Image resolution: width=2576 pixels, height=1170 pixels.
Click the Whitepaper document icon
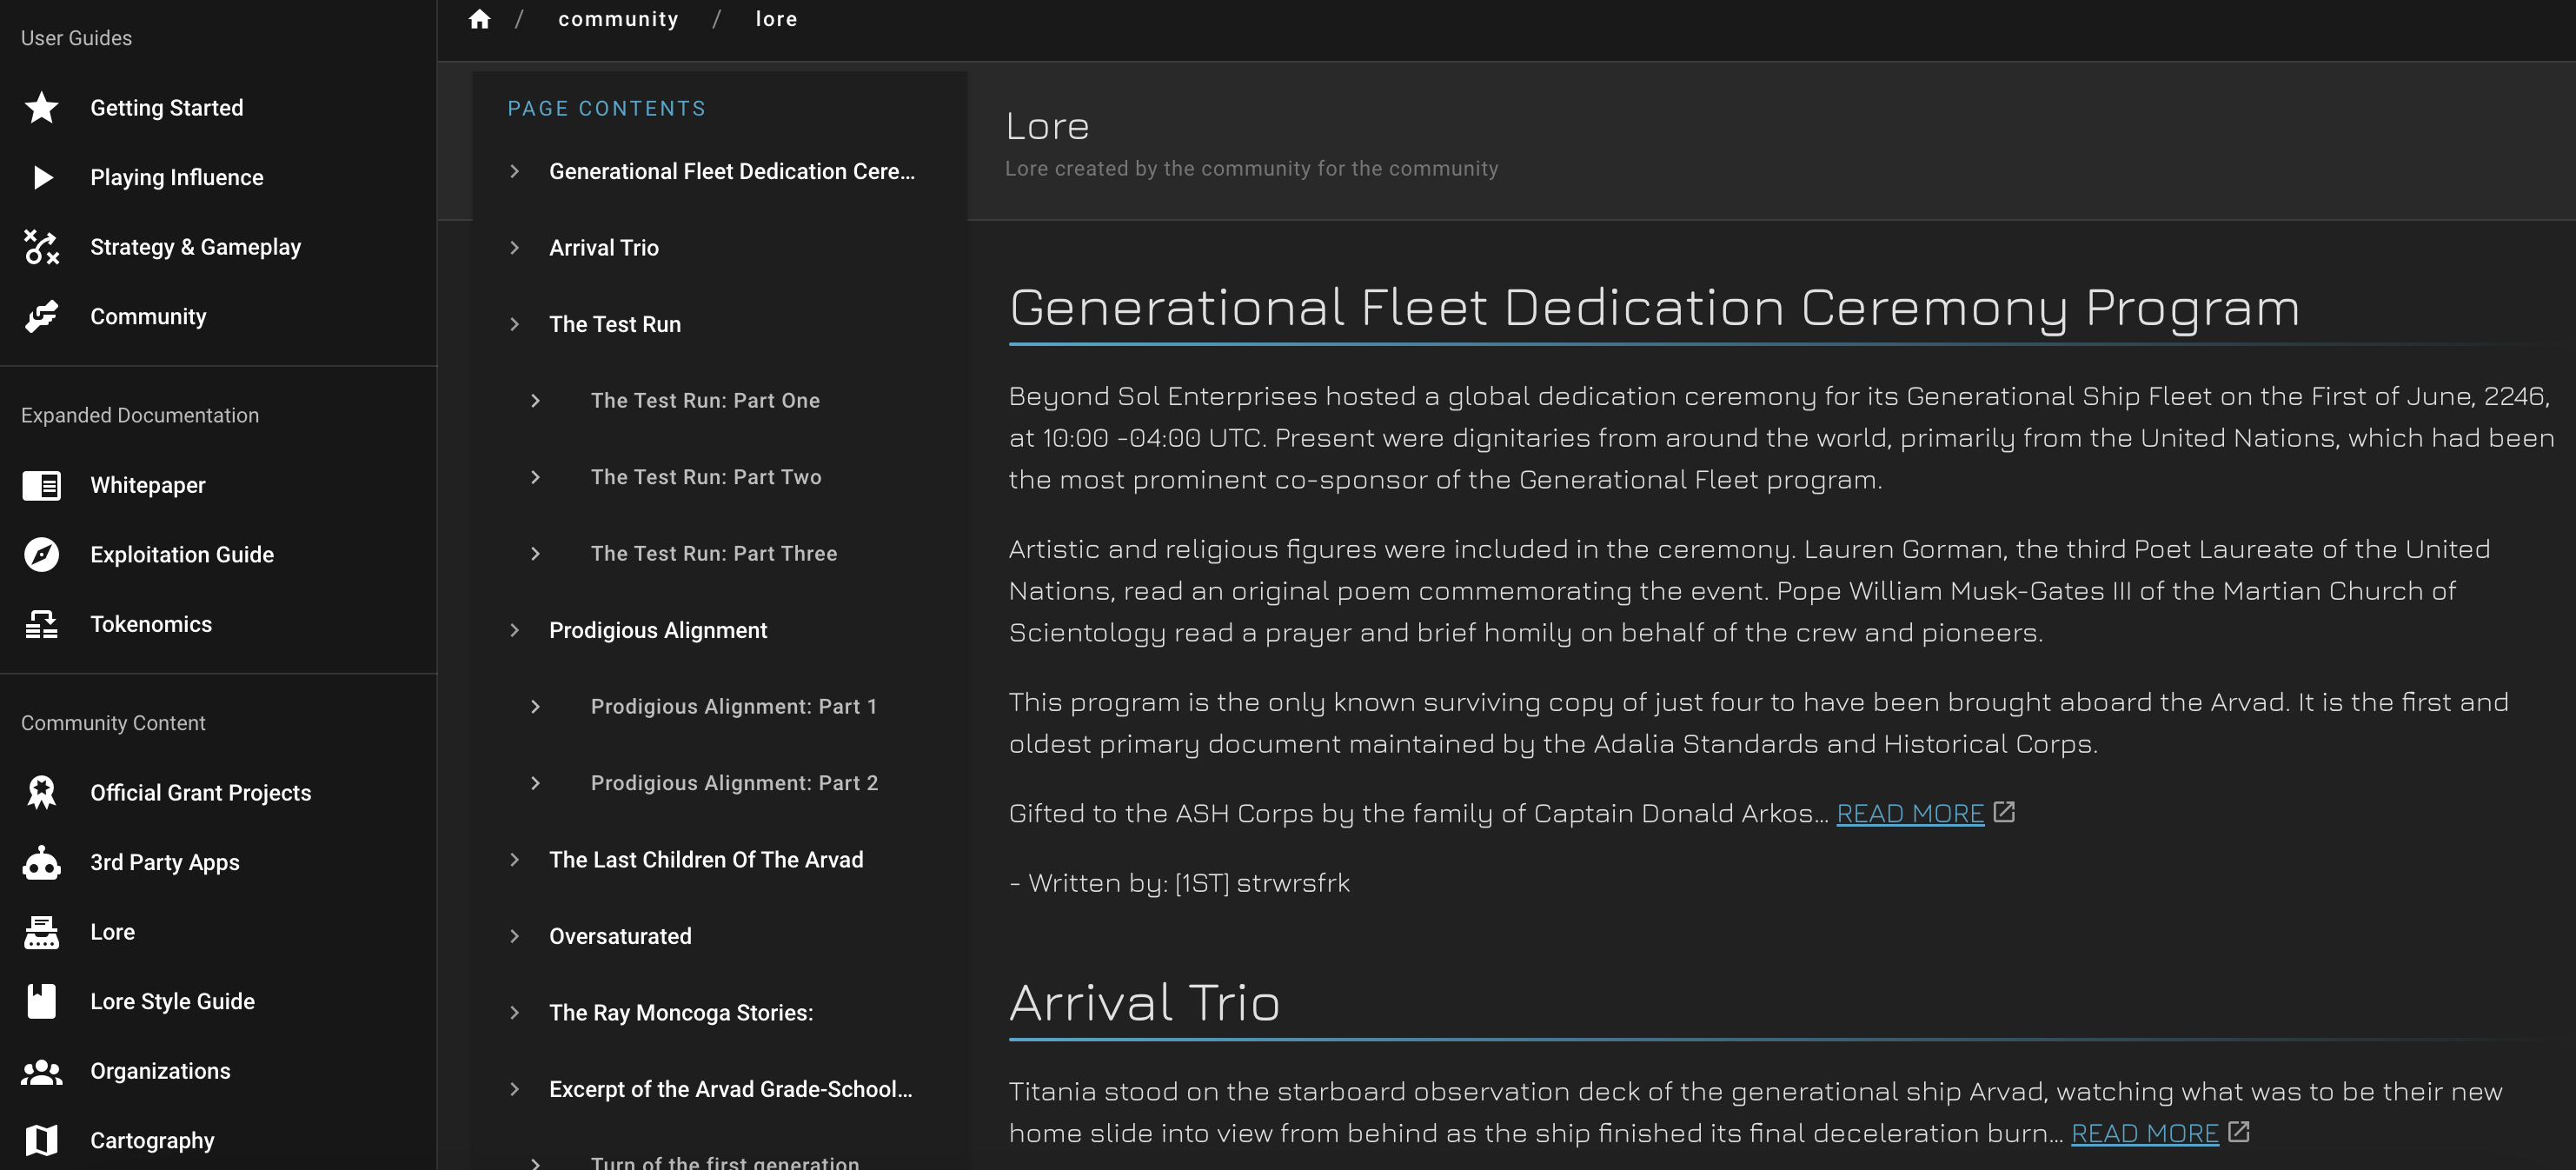click(41, 485)
